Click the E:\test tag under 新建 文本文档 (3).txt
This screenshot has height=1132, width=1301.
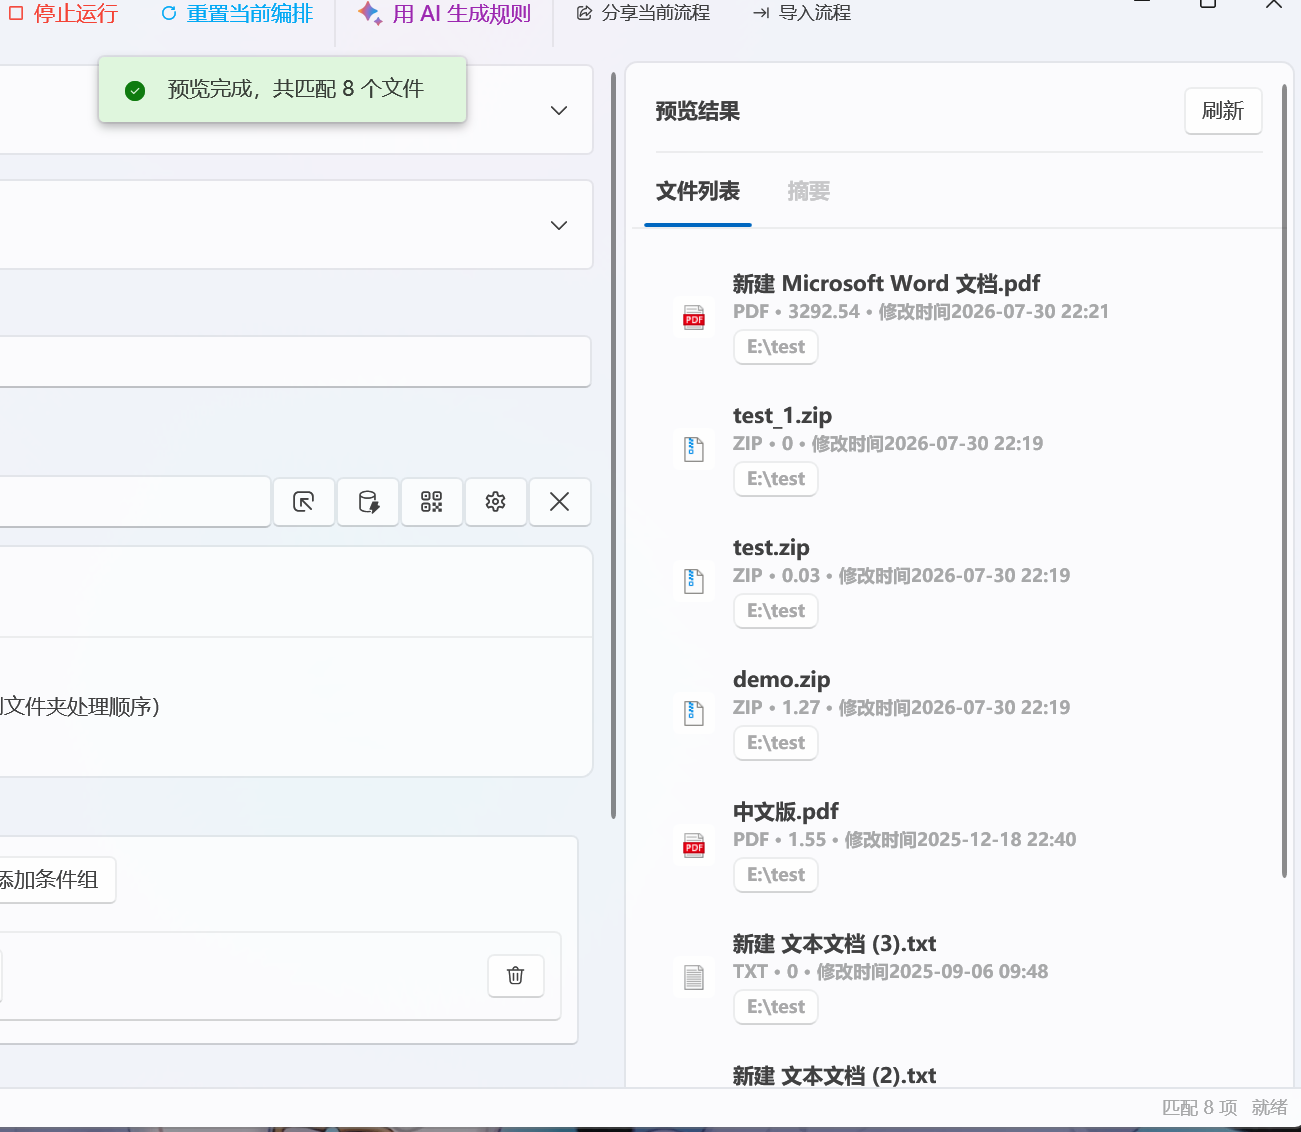pyautogui.click(x=776, y=1007)
